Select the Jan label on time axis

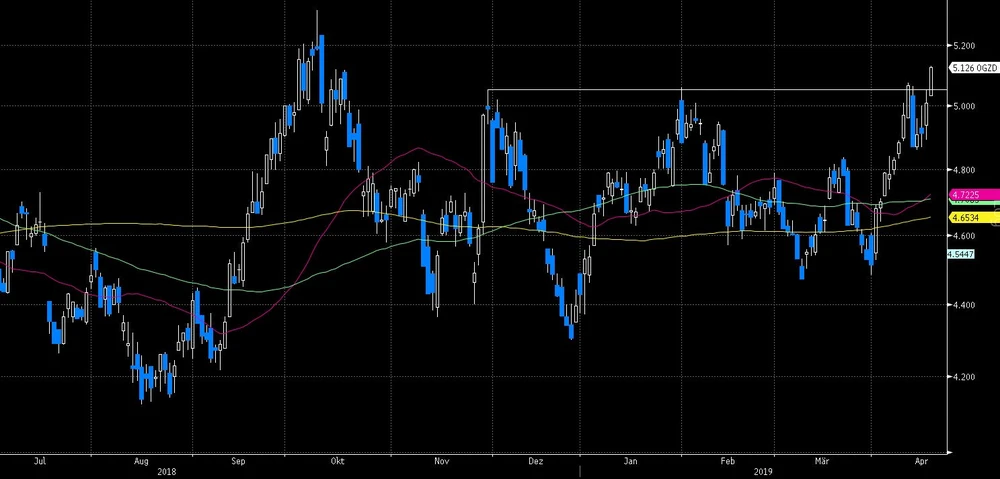point(630,462)
